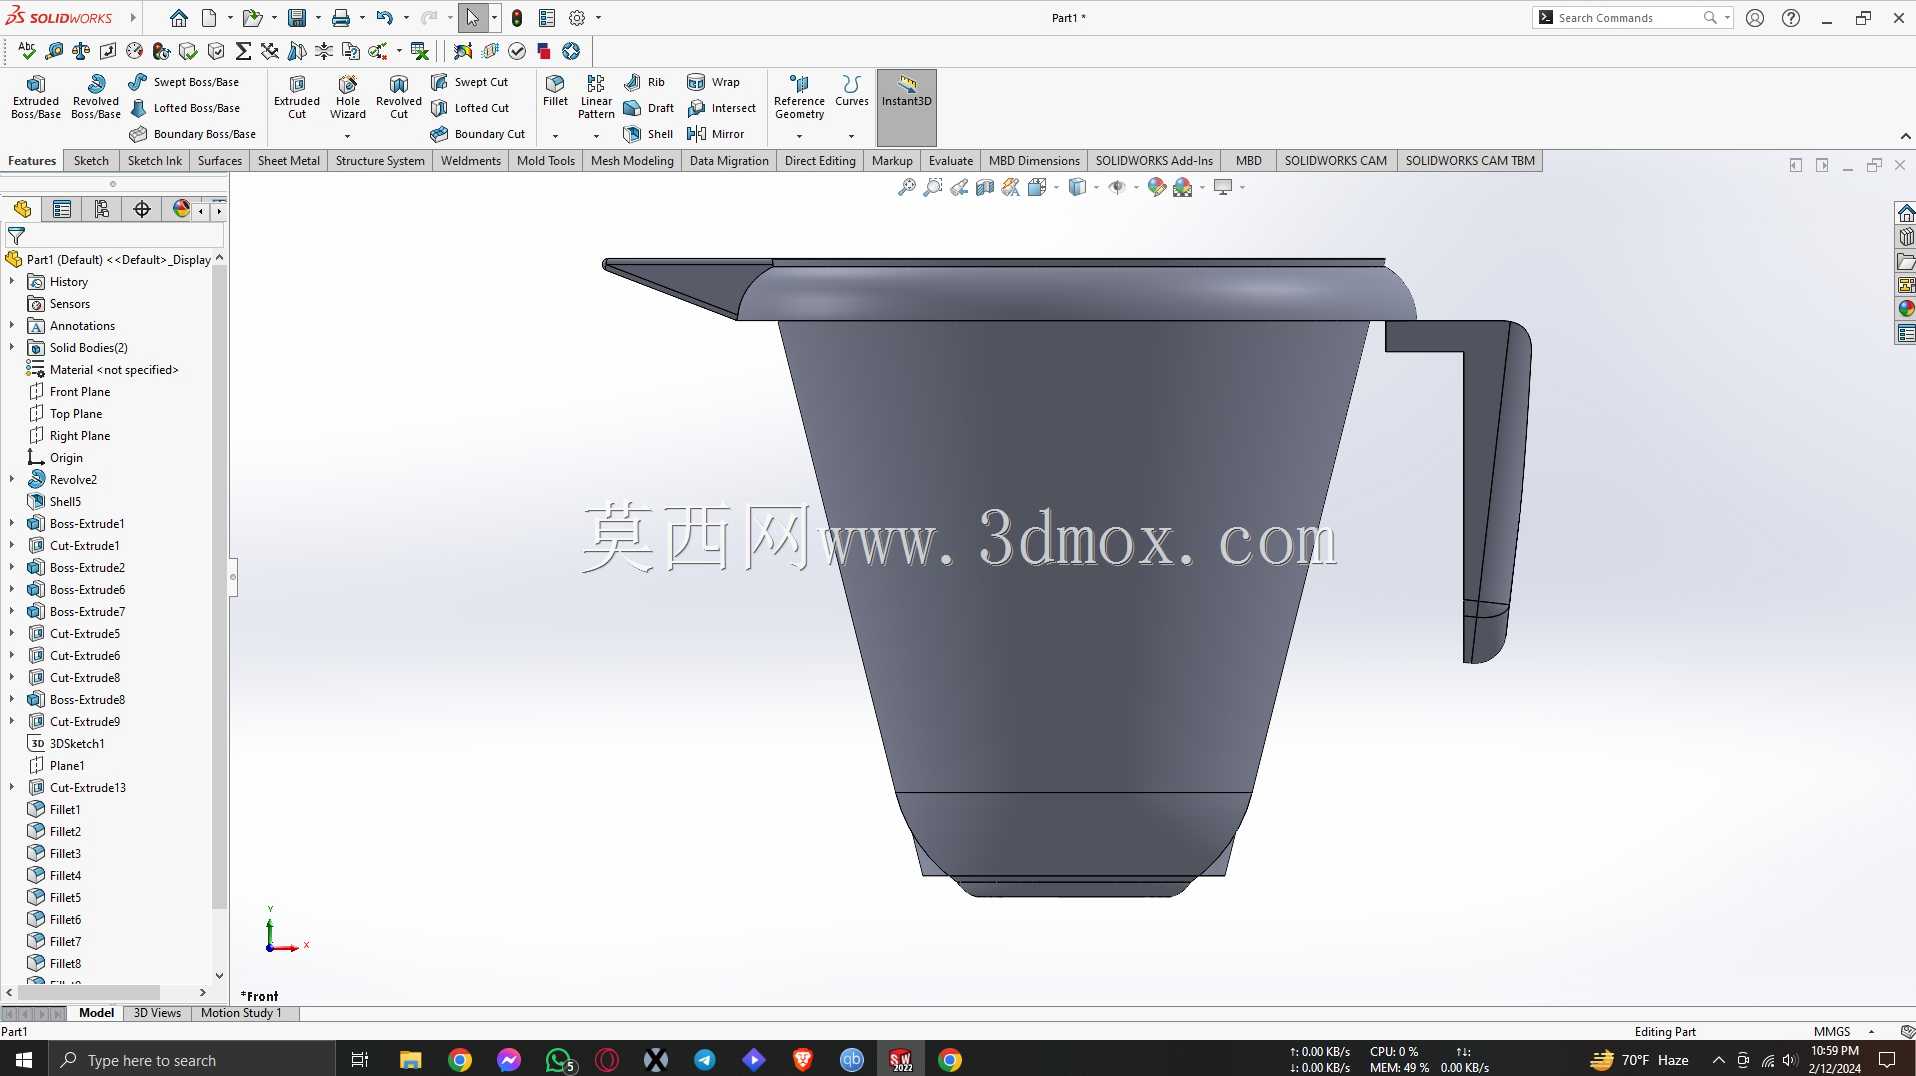Click the Swept Cut tool
The height and width of the screenshot is (1076, 1916).
click(470, 82)
